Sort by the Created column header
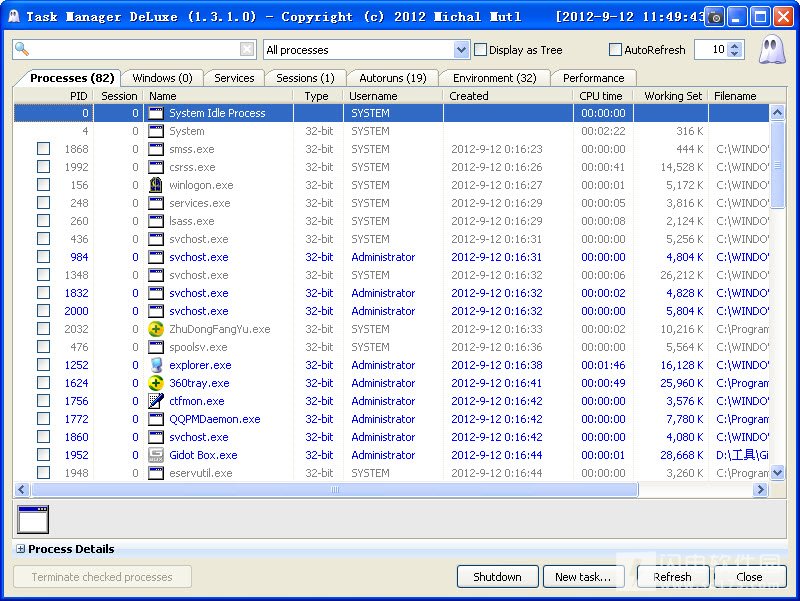 click(x=508, y=96)
